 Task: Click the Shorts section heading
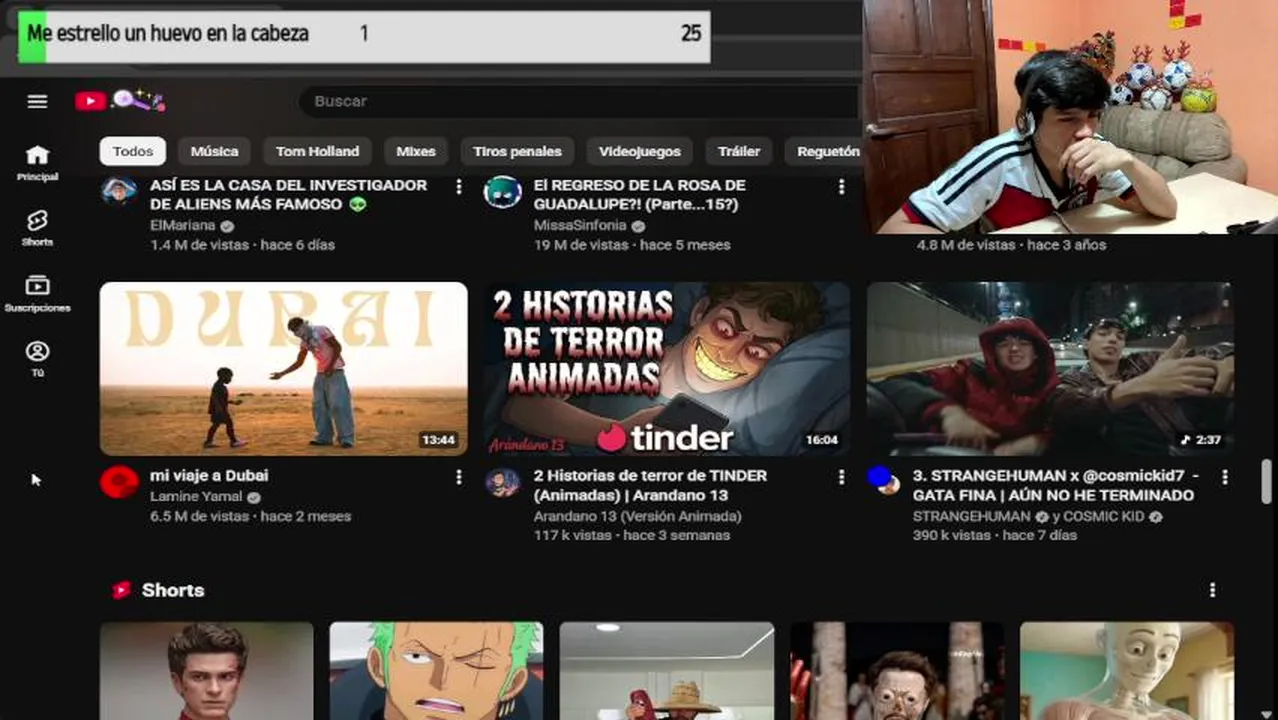(173, 590)
